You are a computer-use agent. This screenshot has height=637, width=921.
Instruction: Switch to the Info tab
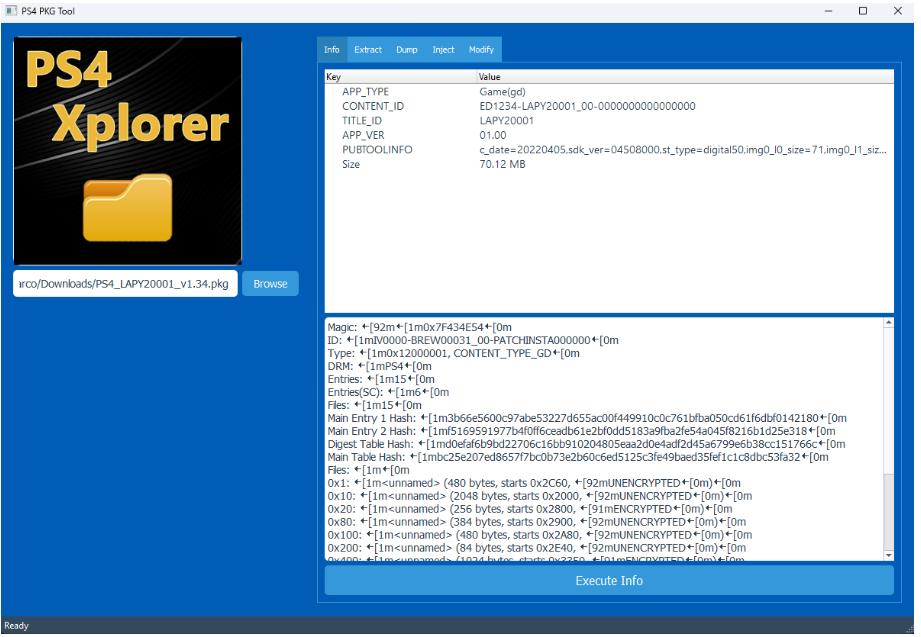tap(331, 50)
